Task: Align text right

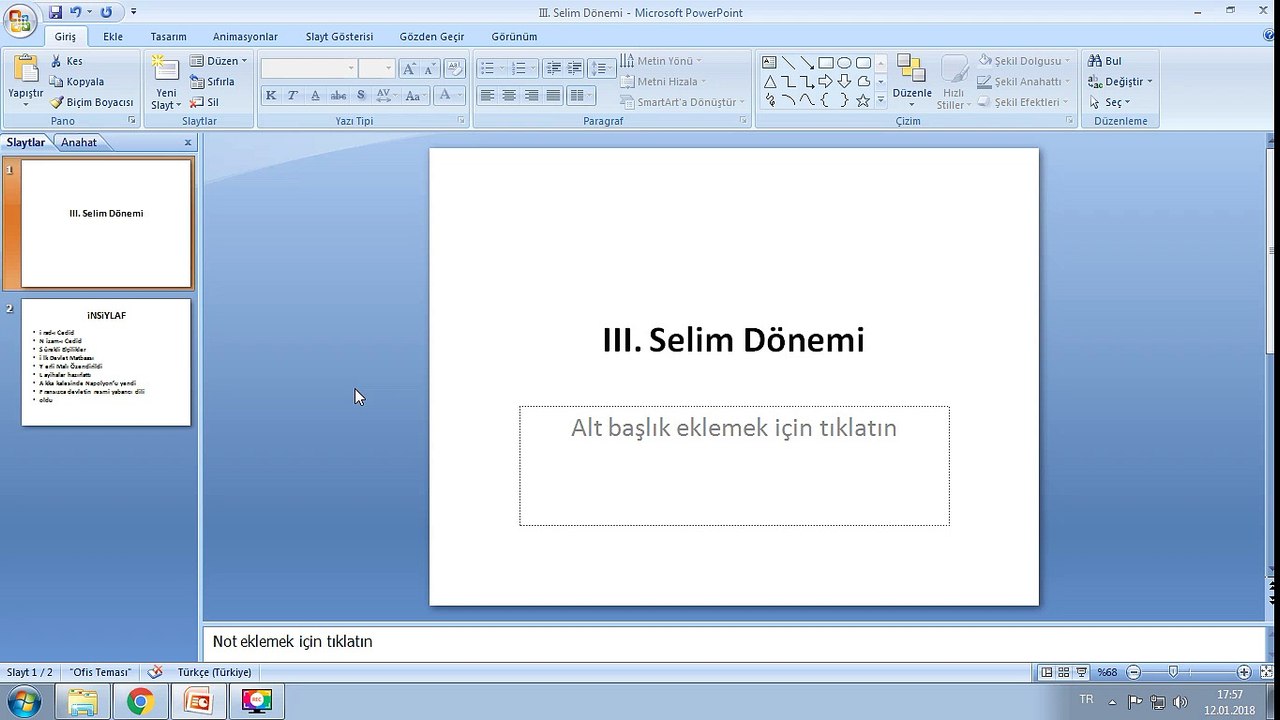Action: pos(531,96)
